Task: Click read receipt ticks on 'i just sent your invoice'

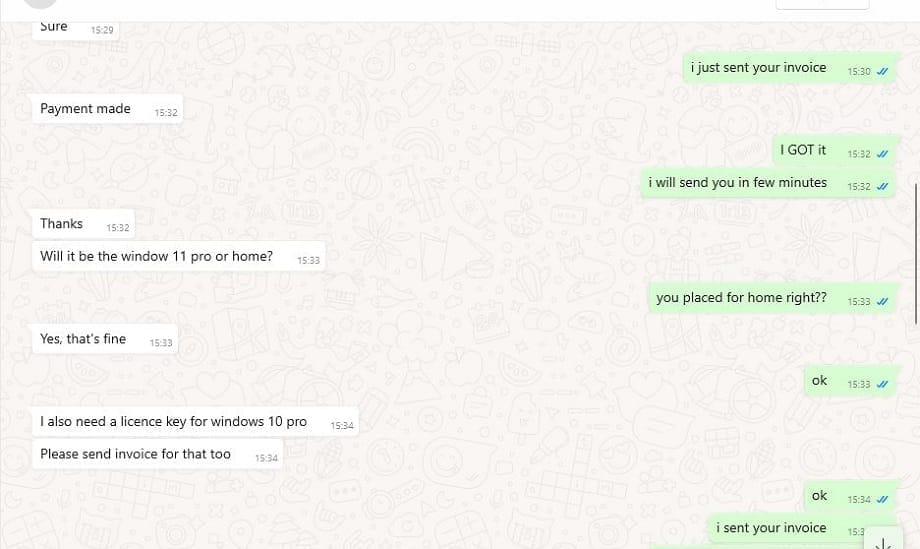Action: click(x=882, y=72)
